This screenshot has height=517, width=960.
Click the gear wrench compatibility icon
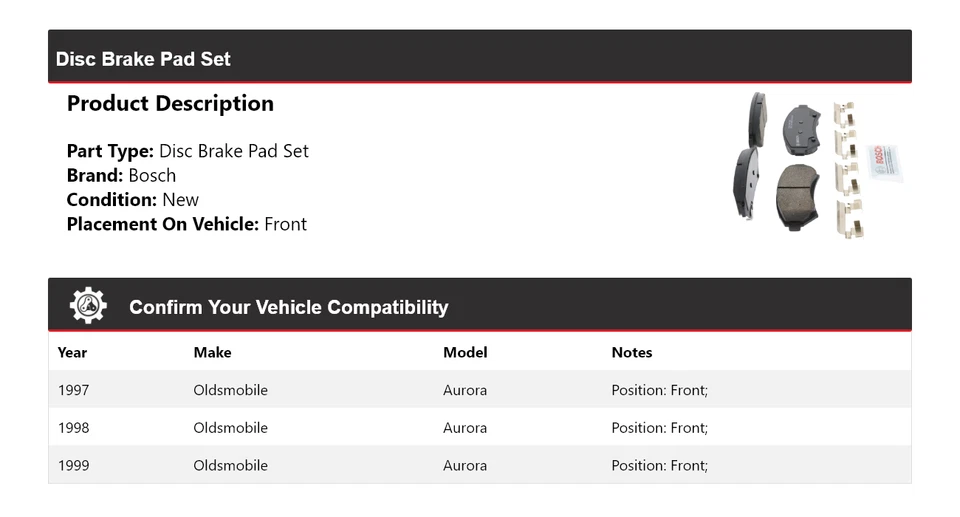point(88,306)
